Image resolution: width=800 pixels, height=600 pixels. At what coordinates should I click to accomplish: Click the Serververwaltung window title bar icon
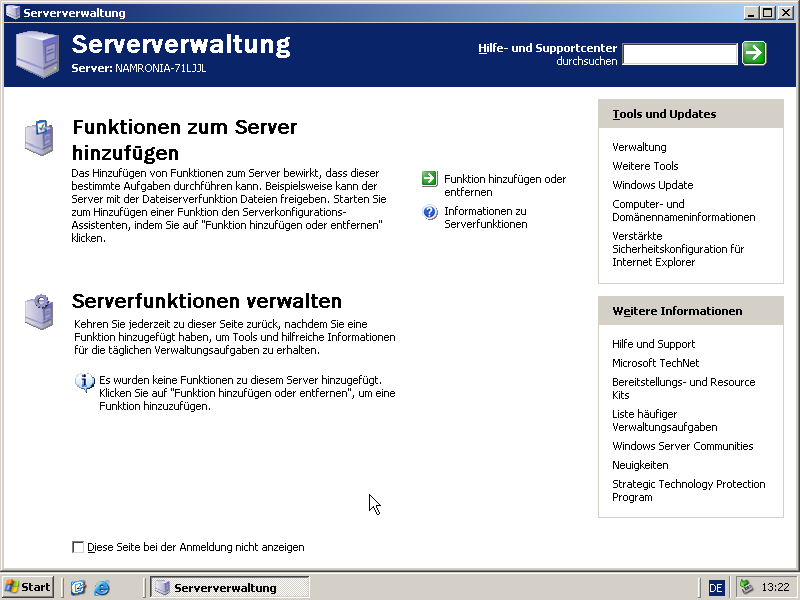click(10, 12)
